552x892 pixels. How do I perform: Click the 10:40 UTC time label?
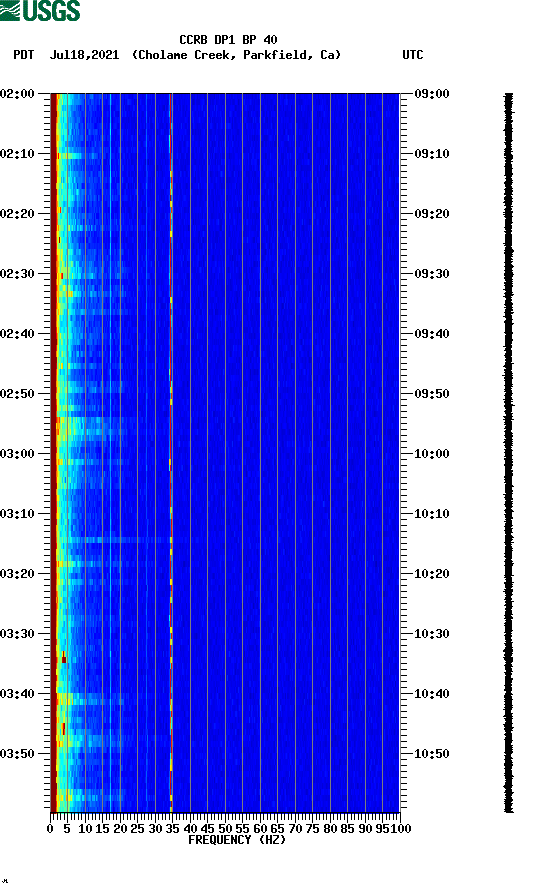coord(432,694)
